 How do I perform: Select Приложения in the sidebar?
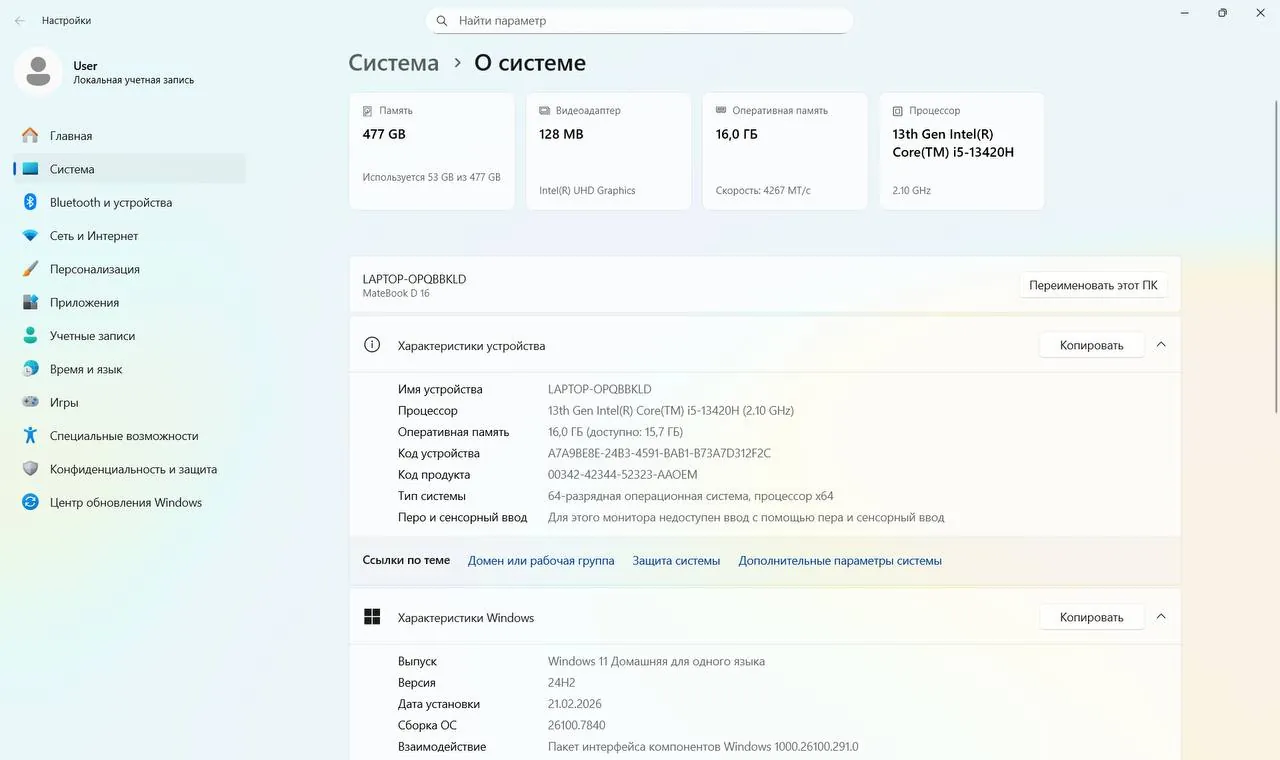130,302
